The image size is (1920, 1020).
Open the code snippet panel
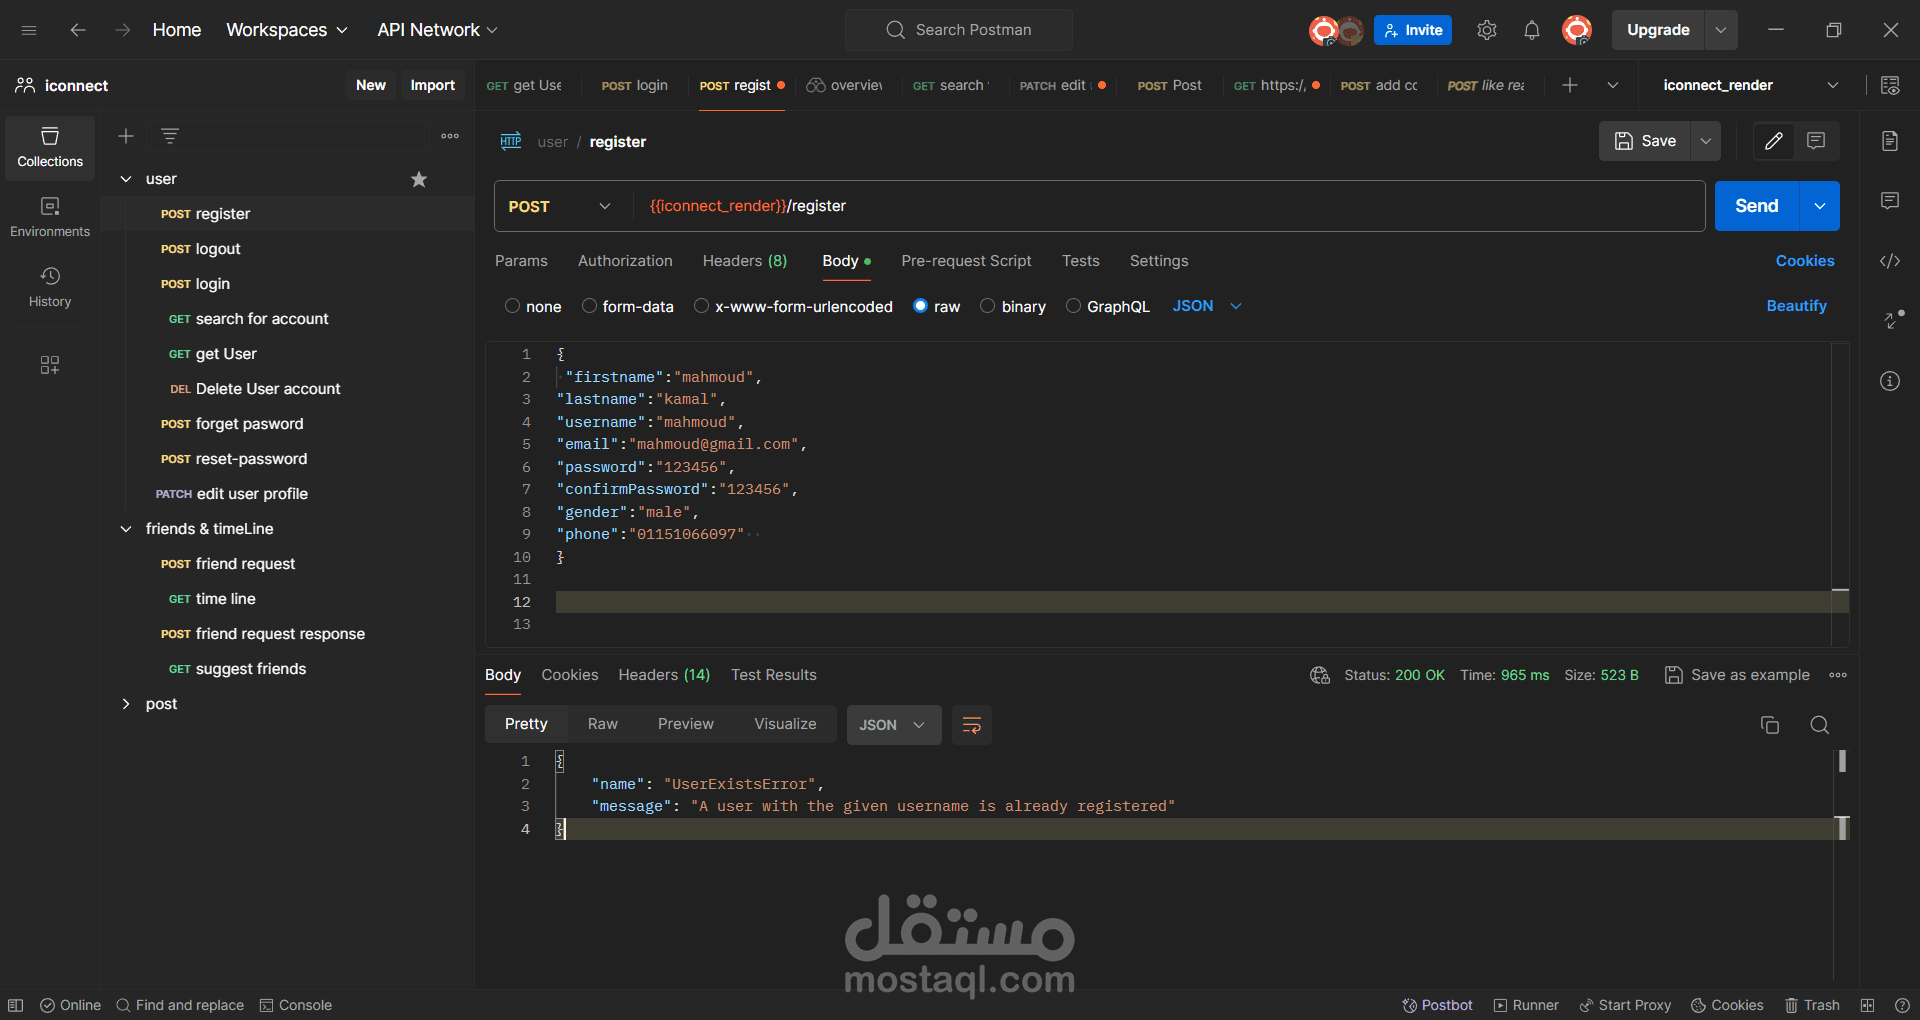(x=1890, y=261)
